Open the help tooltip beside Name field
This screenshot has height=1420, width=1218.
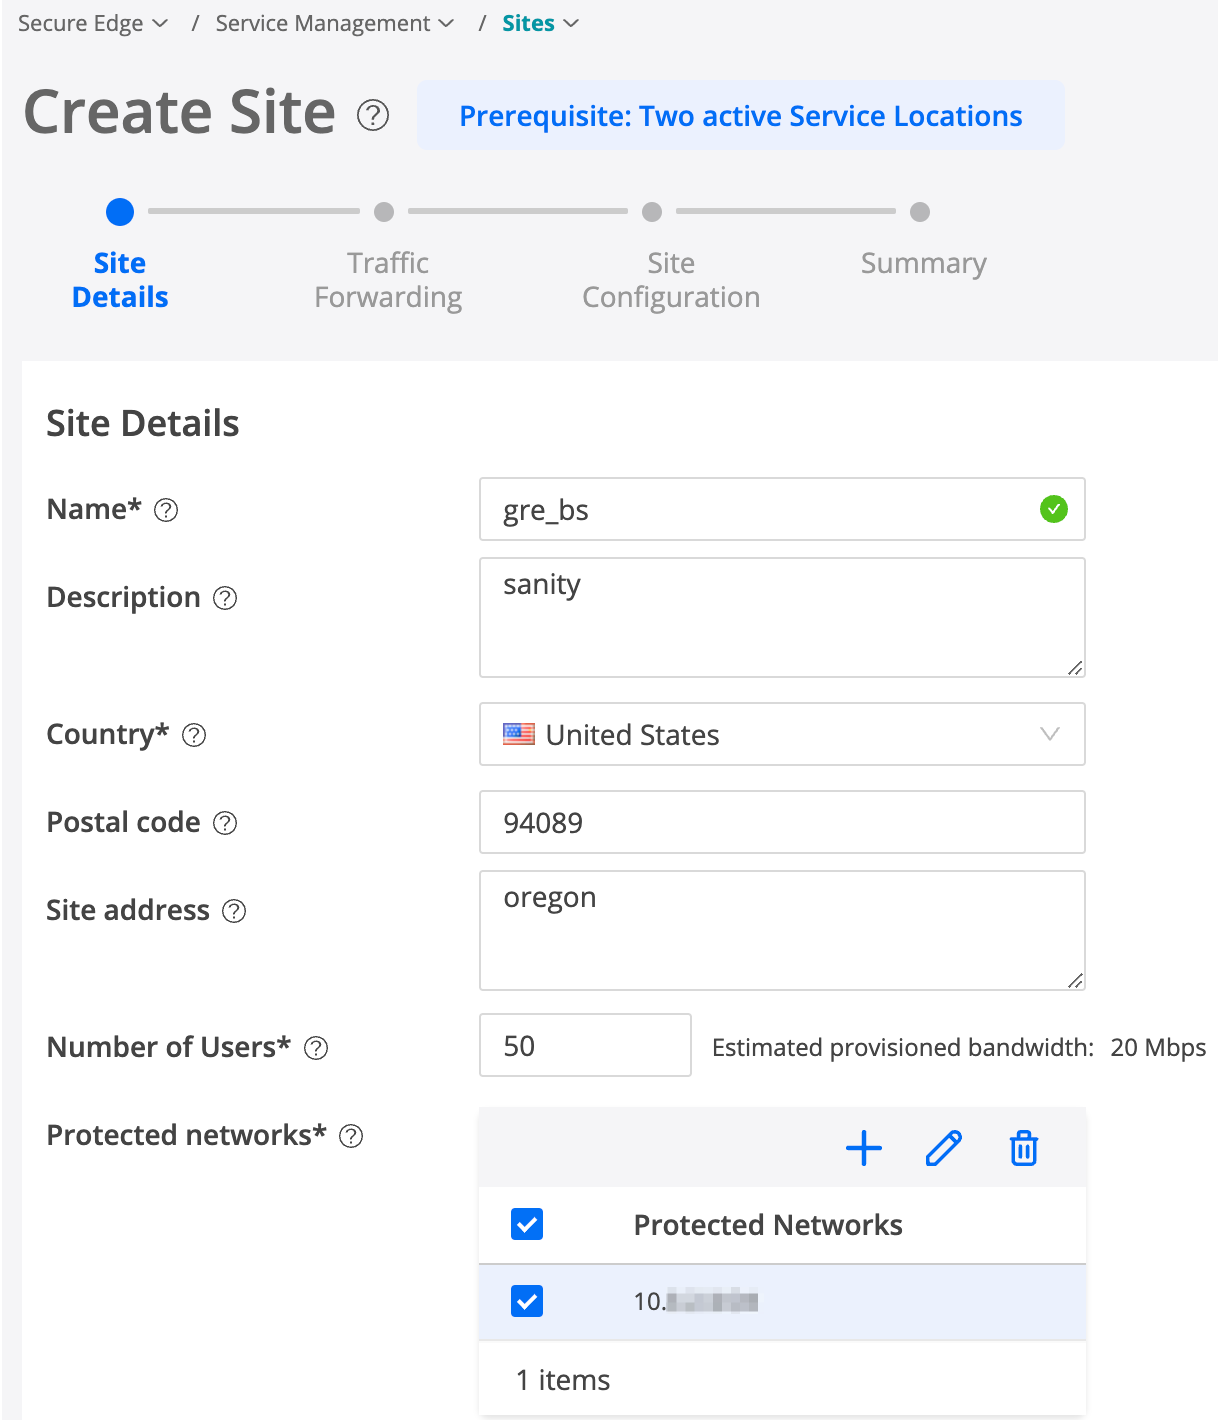tap(166, 510)
